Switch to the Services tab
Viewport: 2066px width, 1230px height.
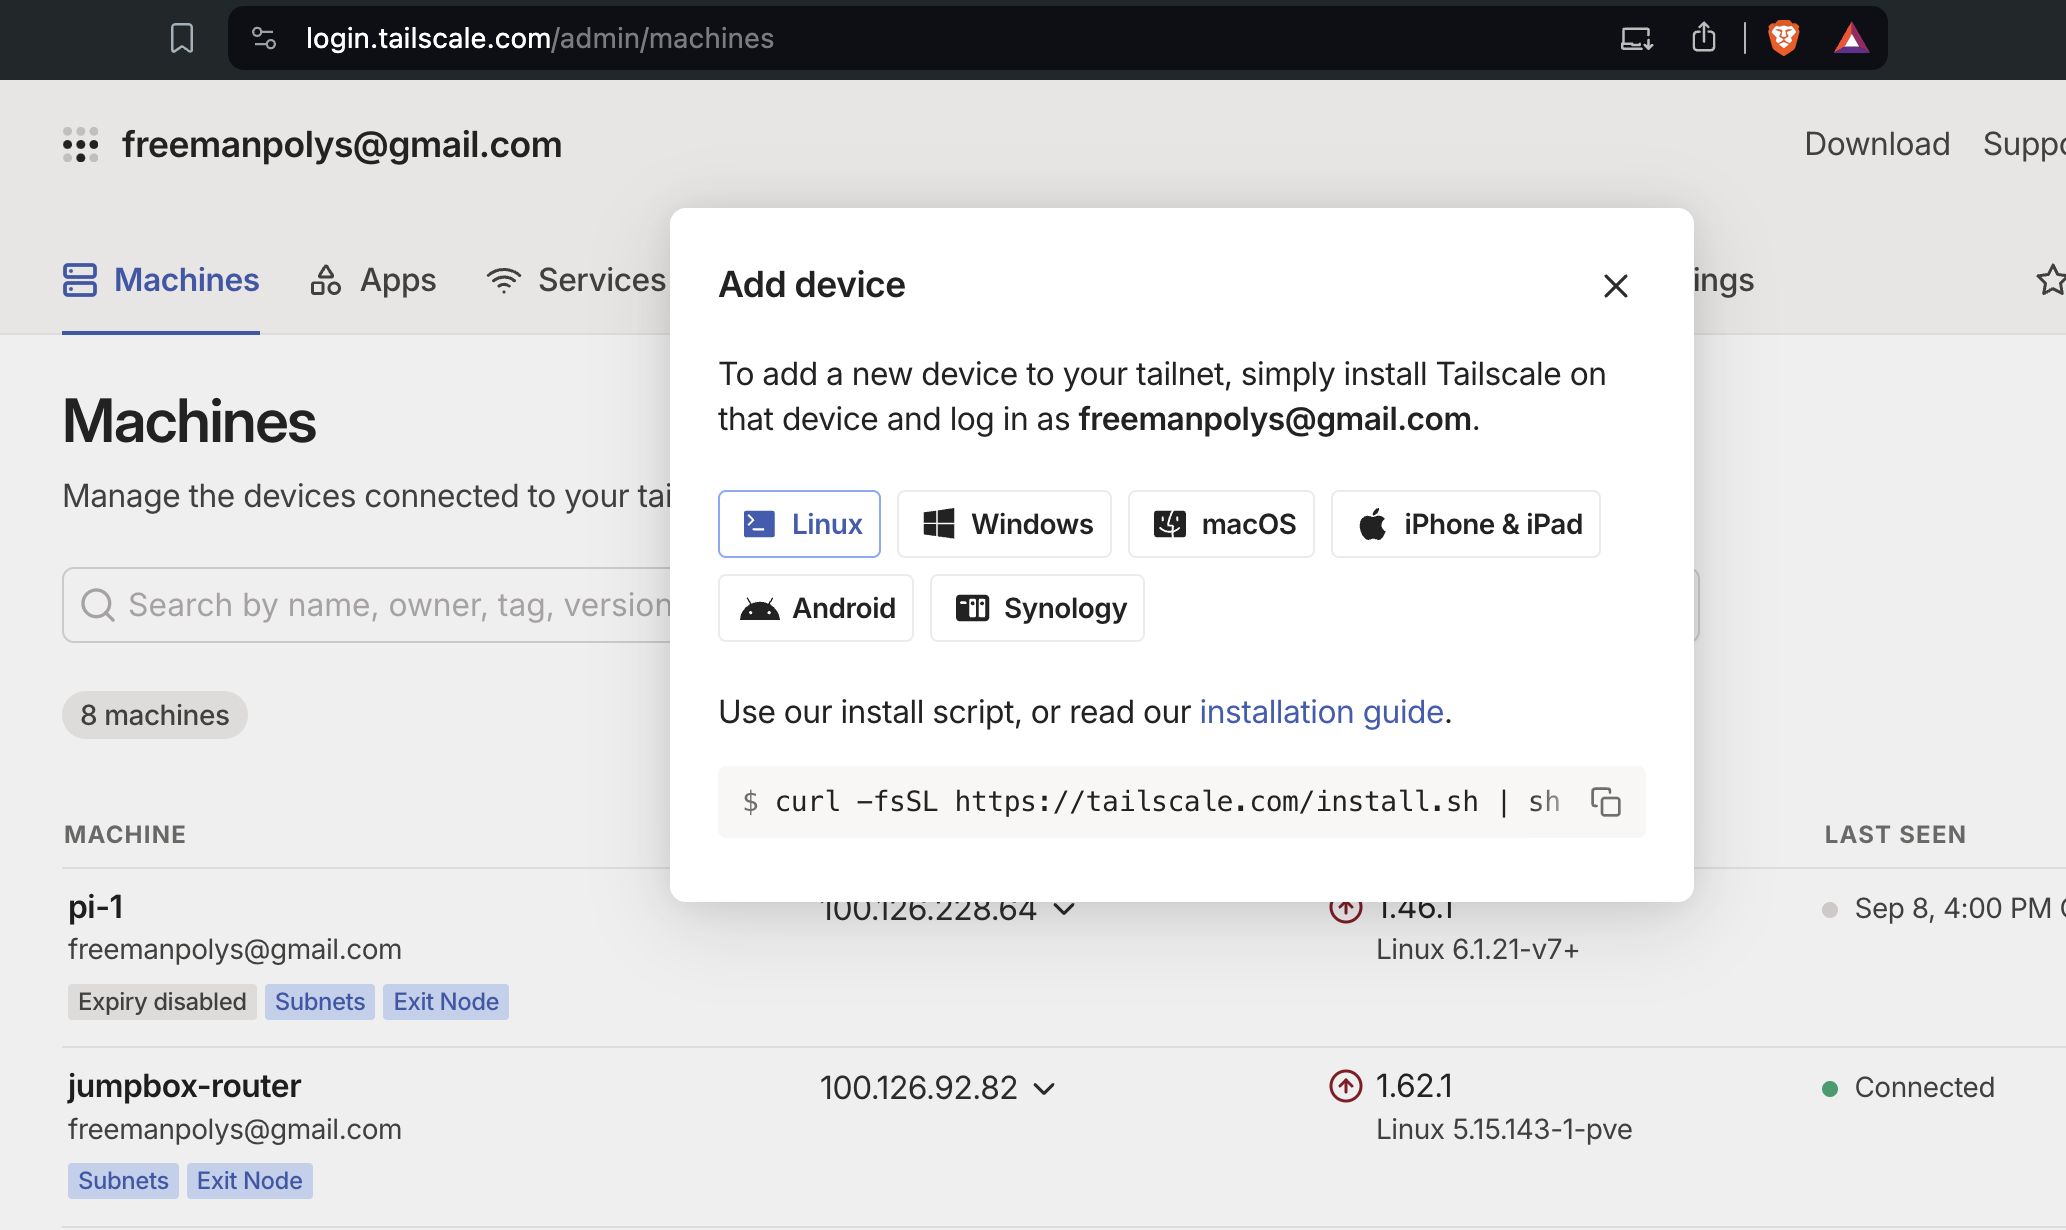pos(576,280)
